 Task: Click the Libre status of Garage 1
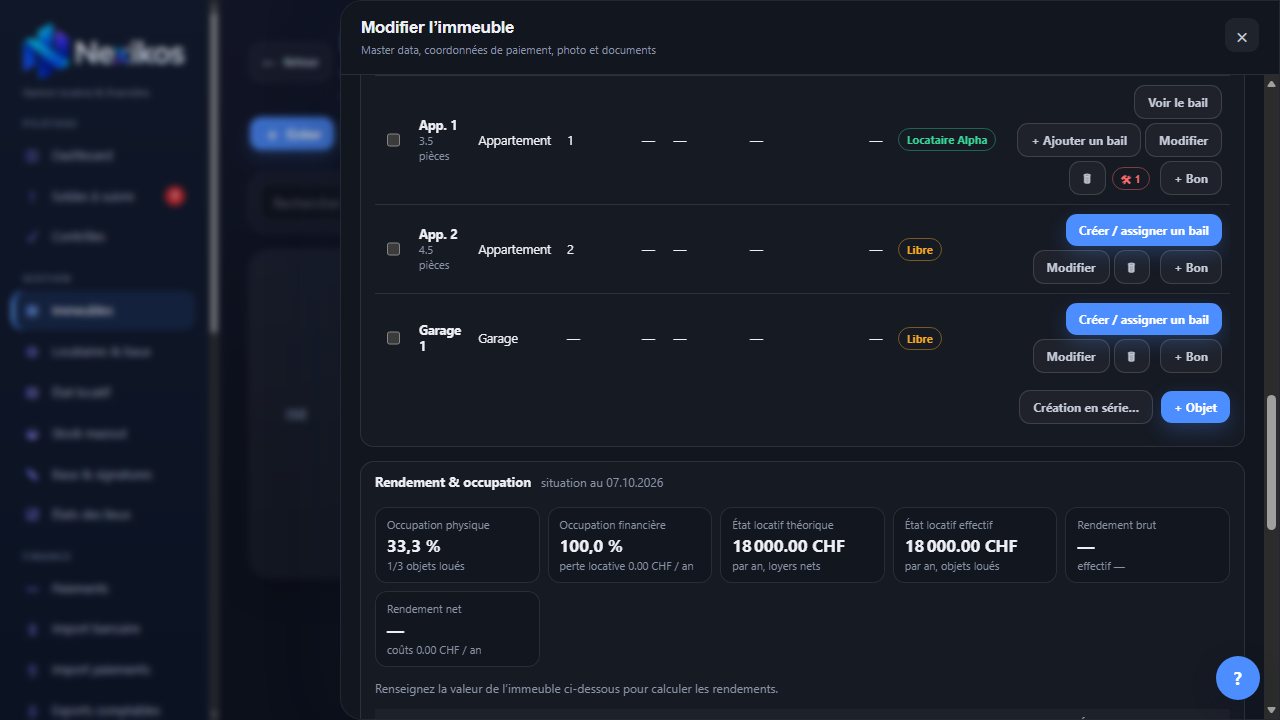coord(919,338)
